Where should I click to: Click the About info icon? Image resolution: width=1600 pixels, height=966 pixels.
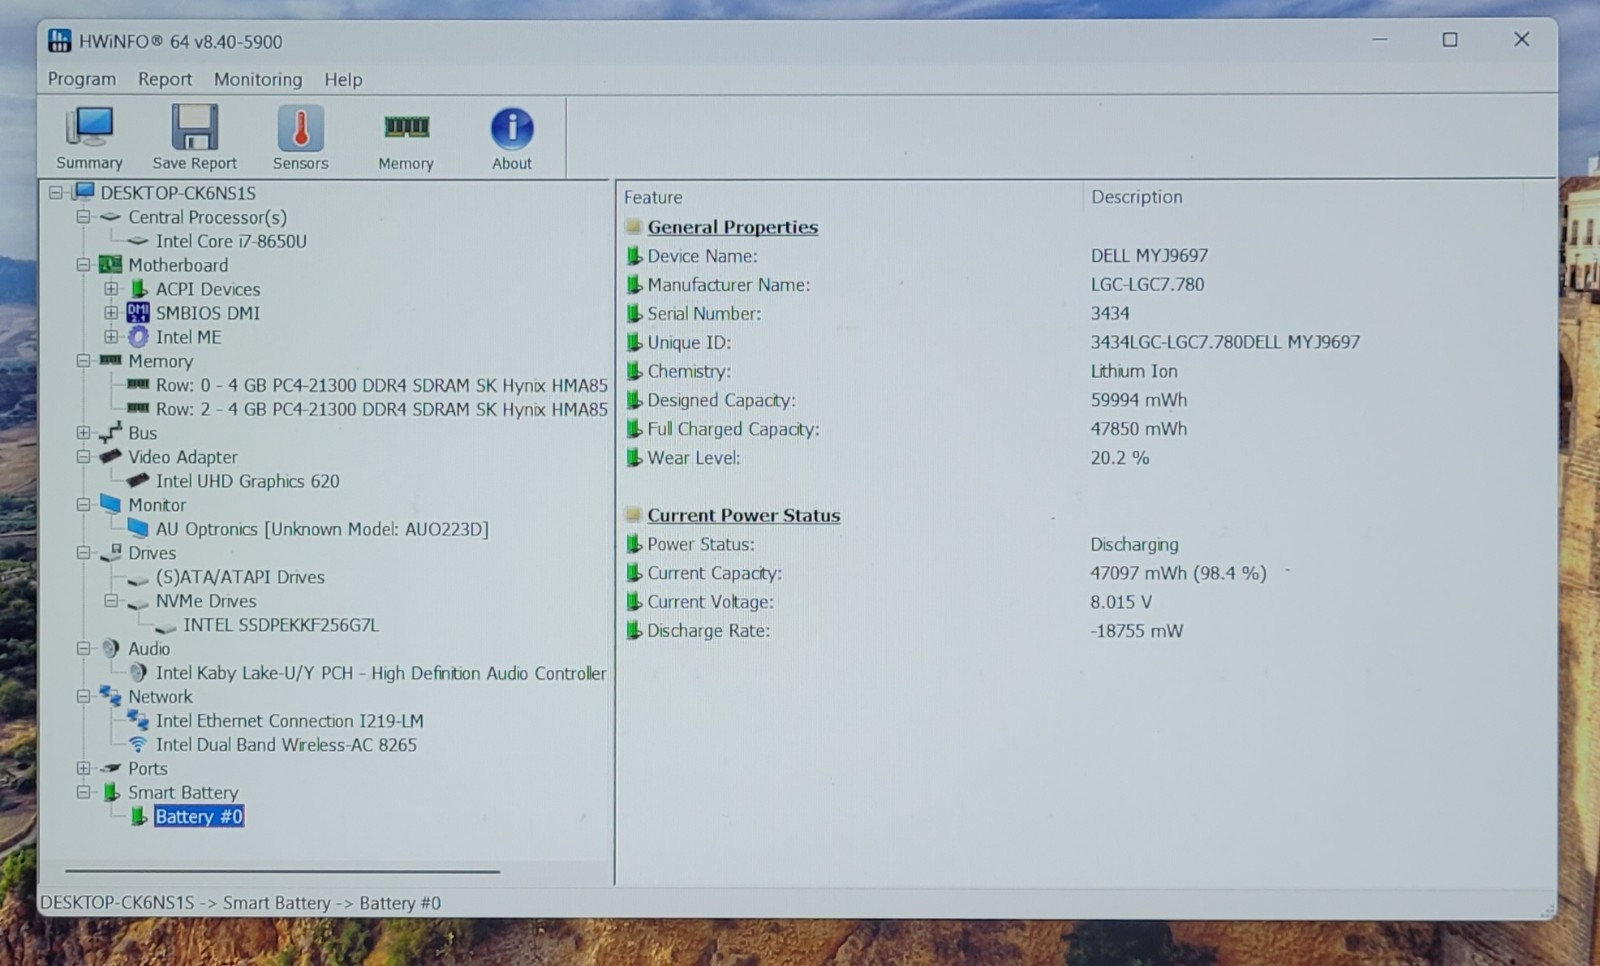(x=512, y=128)
